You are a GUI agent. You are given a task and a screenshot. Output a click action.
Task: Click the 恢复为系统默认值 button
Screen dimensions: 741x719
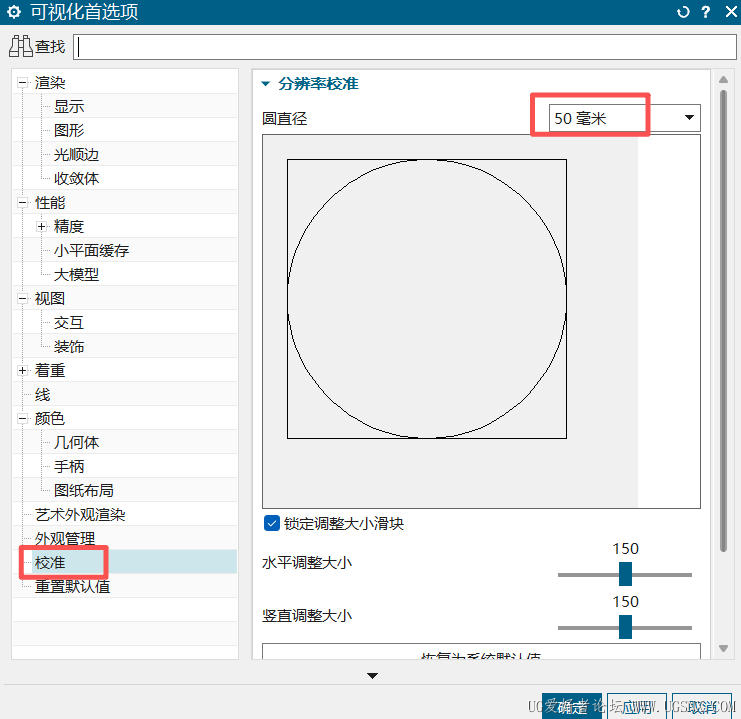point(481,652)
